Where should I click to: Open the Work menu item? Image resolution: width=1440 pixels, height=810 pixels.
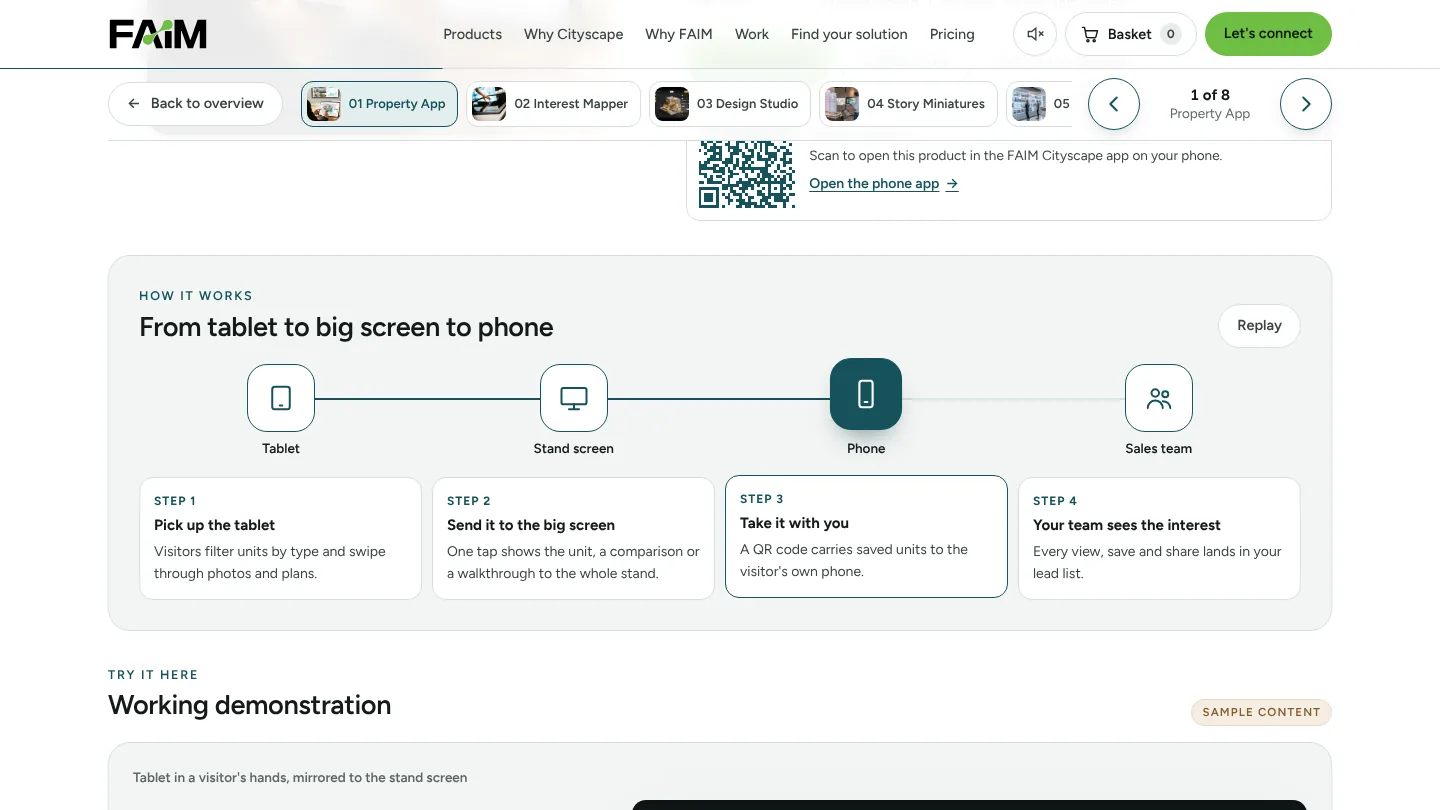[752, 34]
